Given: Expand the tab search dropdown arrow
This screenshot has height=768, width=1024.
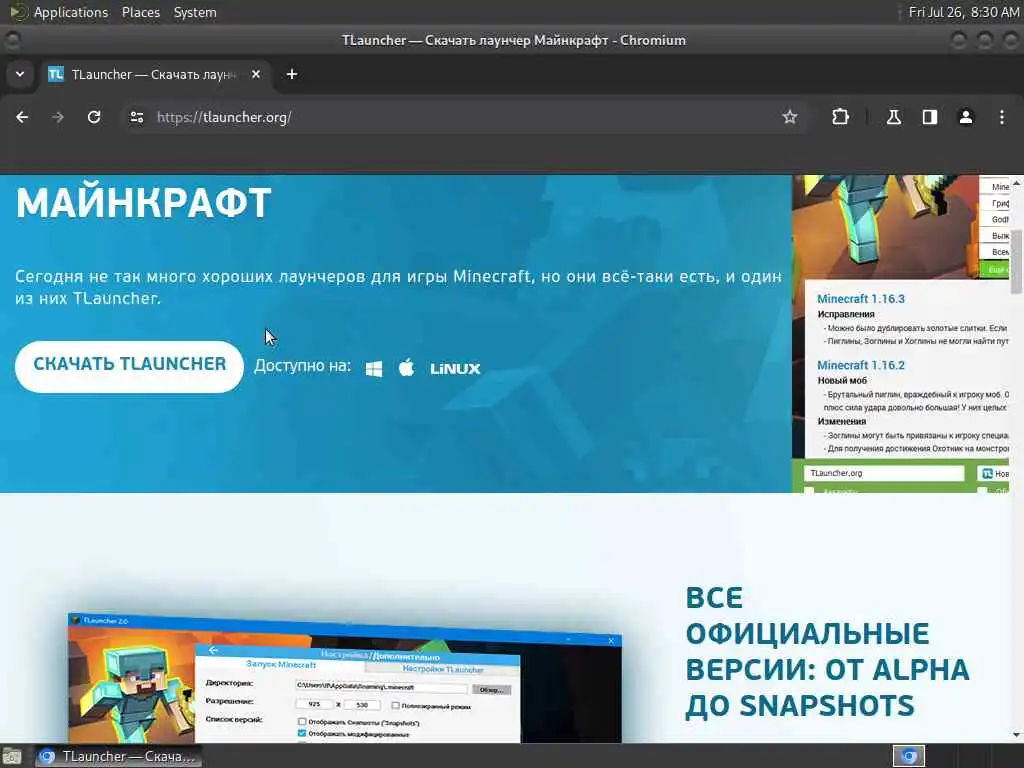Looking at the screenshot, I should 20,74.
